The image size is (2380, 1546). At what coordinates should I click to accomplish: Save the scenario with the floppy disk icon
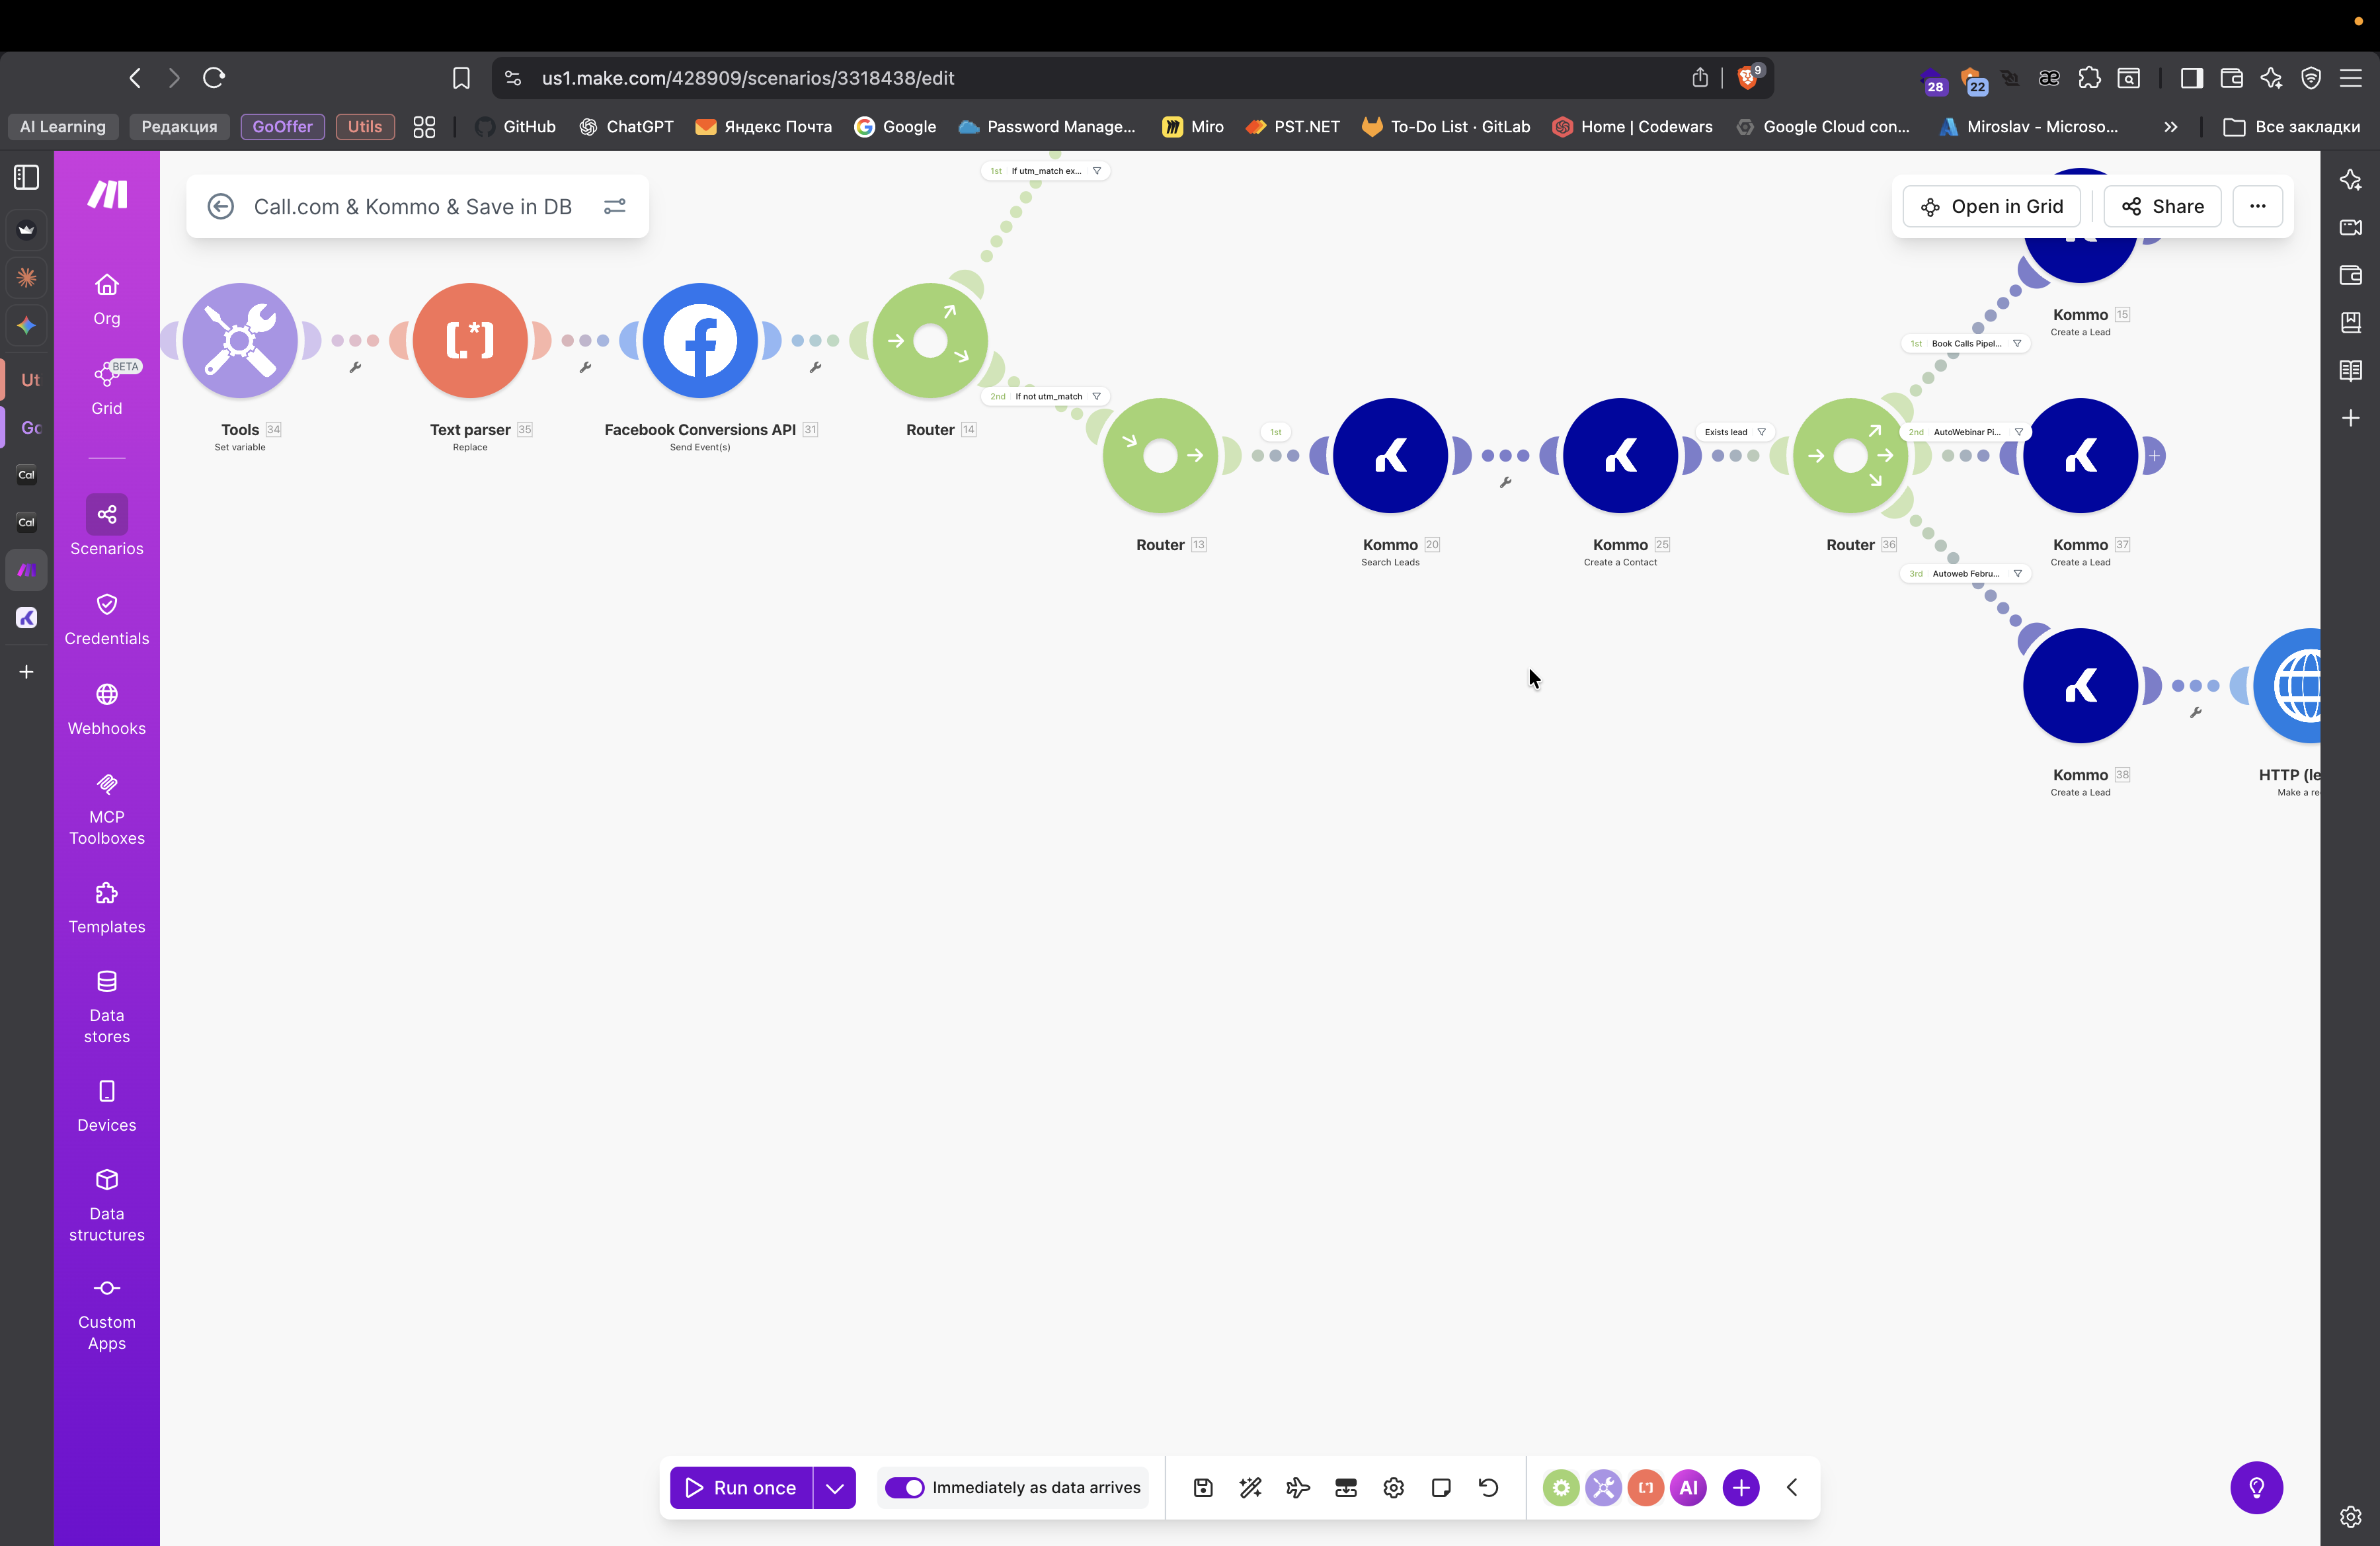pyautogui.click(x=1203, y=1487)
